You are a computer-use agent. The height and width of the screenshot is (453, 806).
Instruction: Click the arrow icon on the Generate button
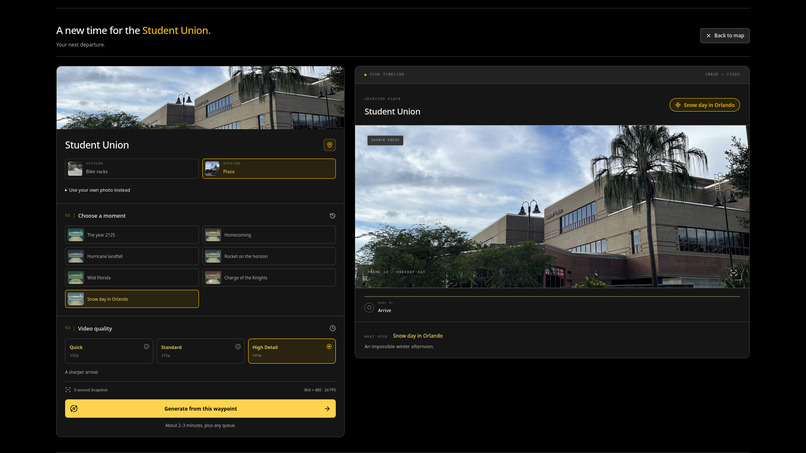click(x=327, y=409)
